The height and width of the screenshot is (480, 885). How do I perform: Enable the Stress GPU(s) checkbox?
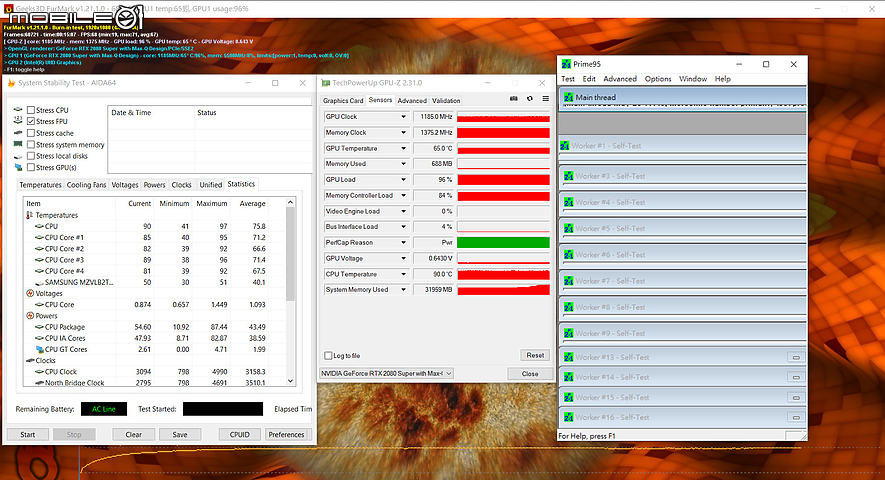31,168
